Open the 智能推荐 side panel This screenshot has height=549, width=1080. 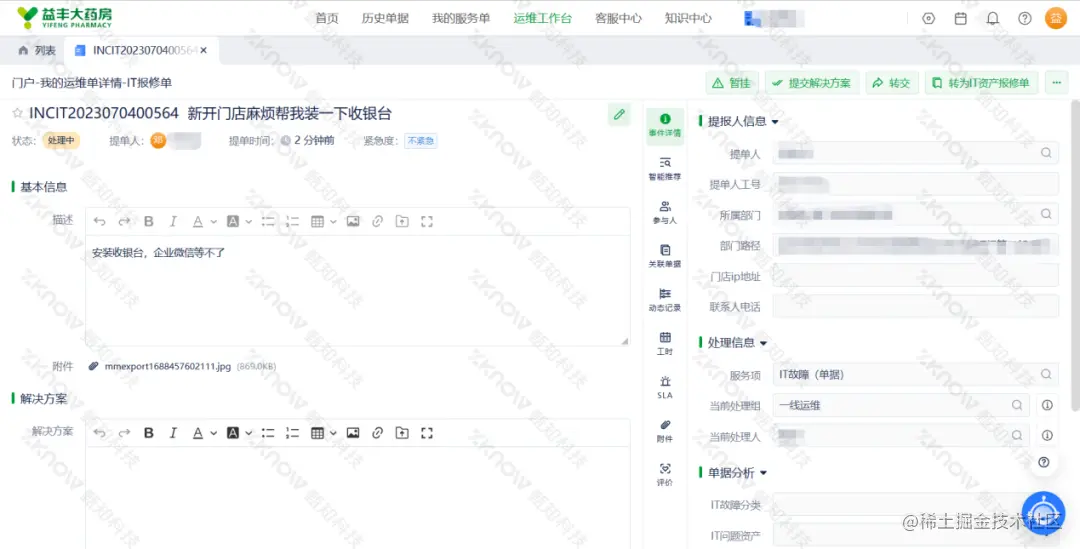[x=665, y=169]
